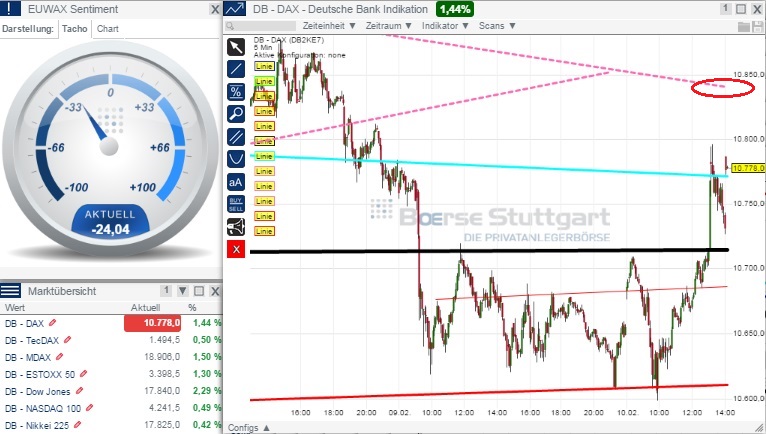Select the trend line drawing tool
Viewport: 766px width, 434px height.
(236, 69)
